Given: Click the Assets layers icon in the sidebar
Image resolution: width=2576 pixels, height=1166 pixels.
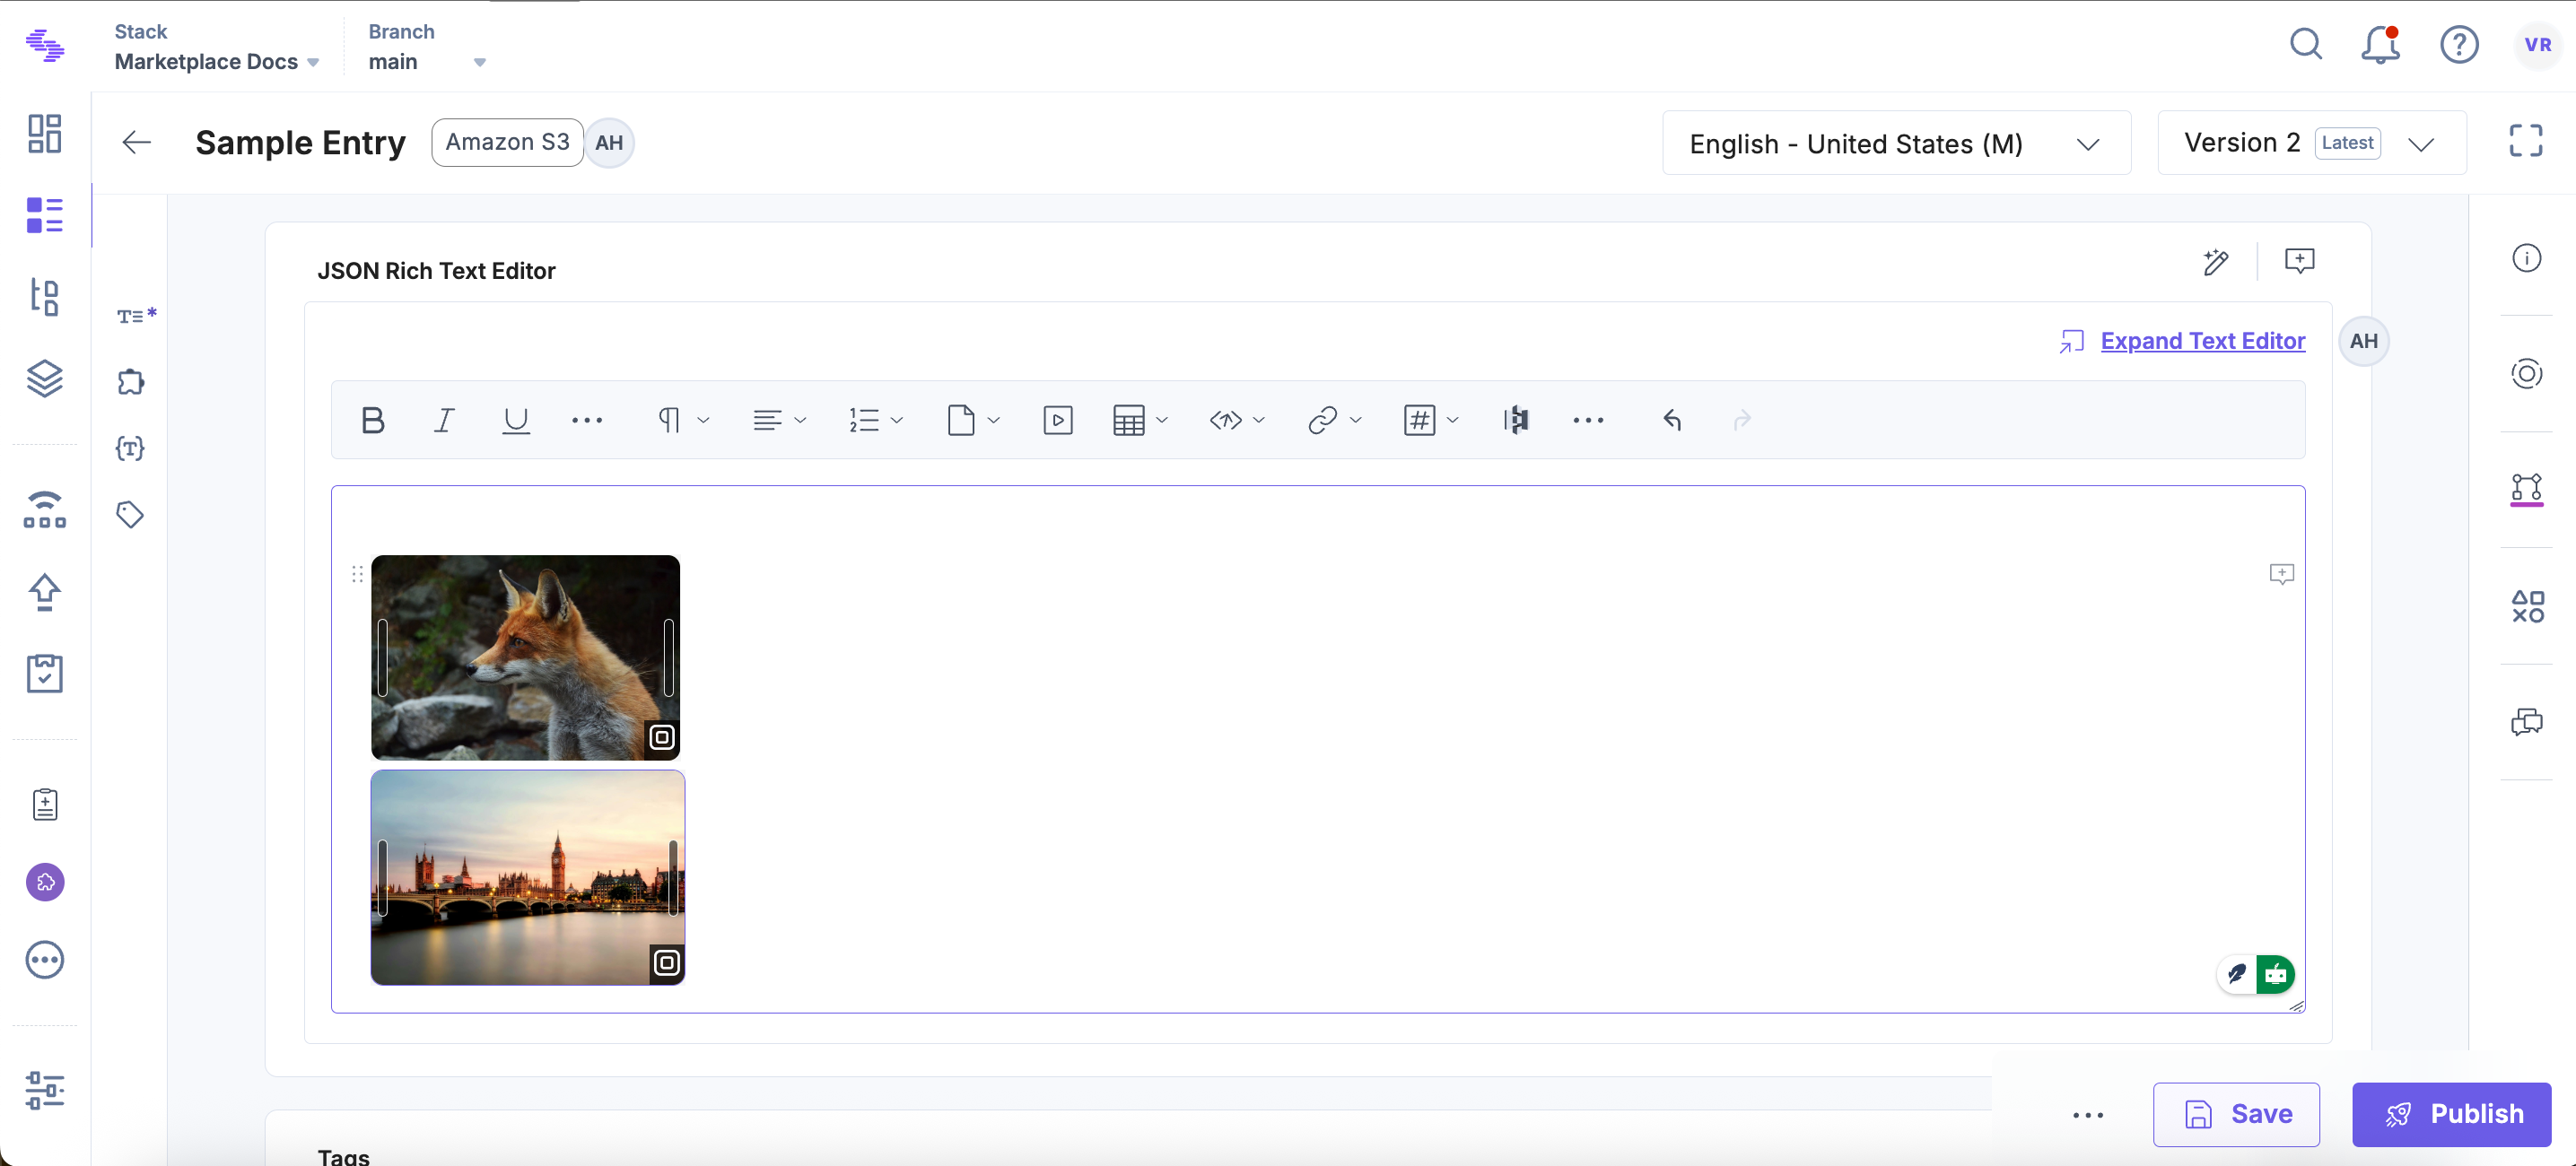Looking at the screenshot, I should click(45, 379).
